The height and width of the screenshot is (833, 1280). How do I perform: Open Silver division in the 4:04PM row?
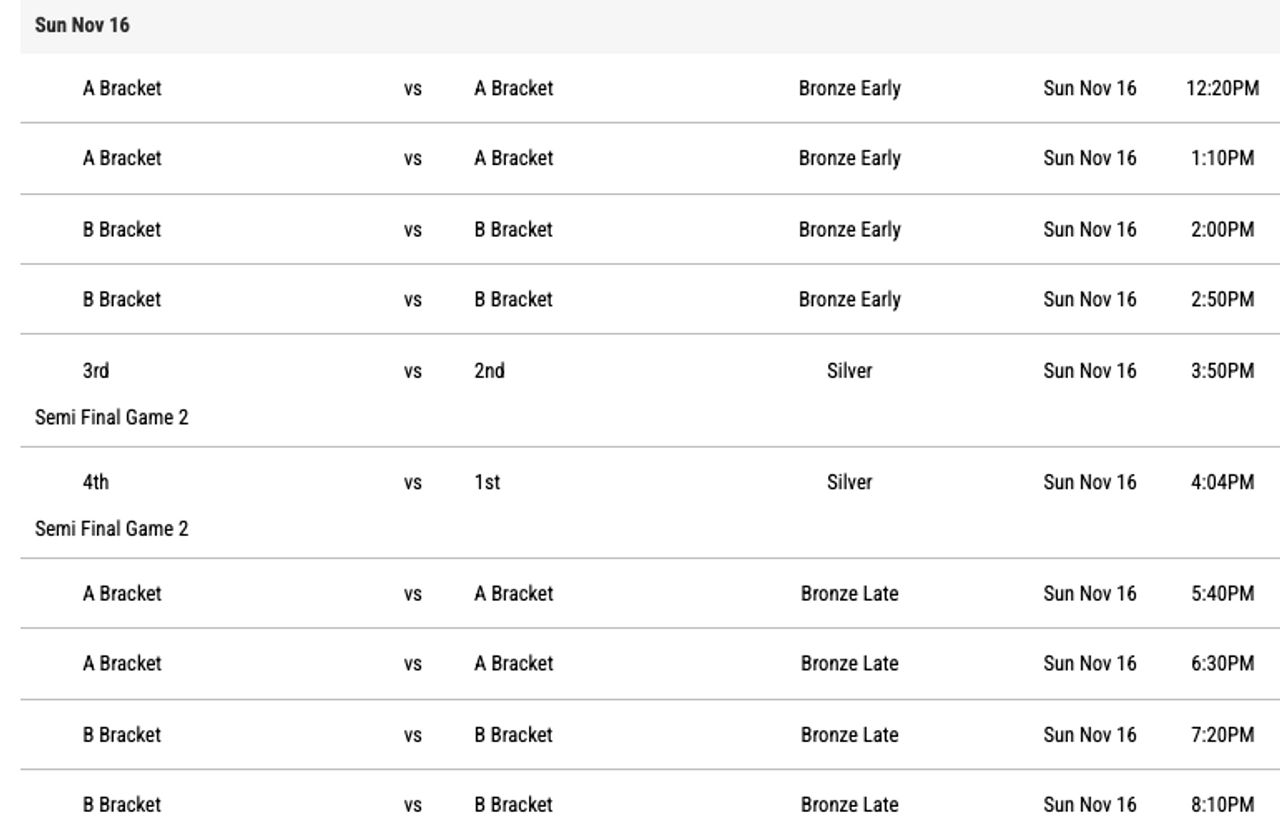coord(849,482)
